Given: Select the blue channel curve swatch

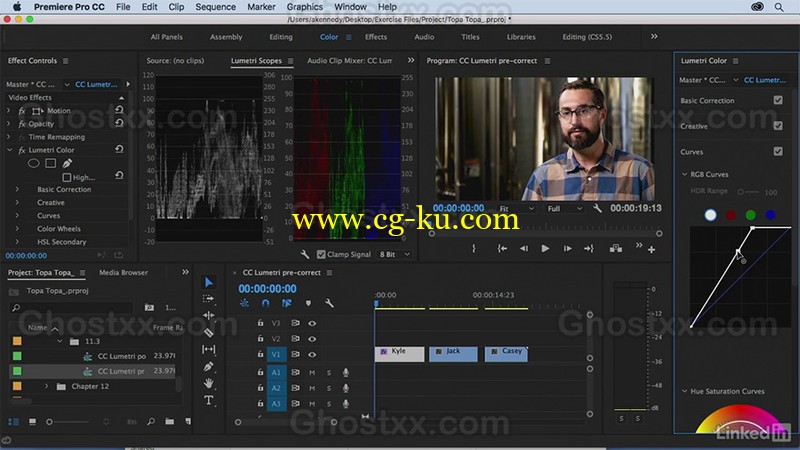Looking at the screenshot, I should coord(770,215).
